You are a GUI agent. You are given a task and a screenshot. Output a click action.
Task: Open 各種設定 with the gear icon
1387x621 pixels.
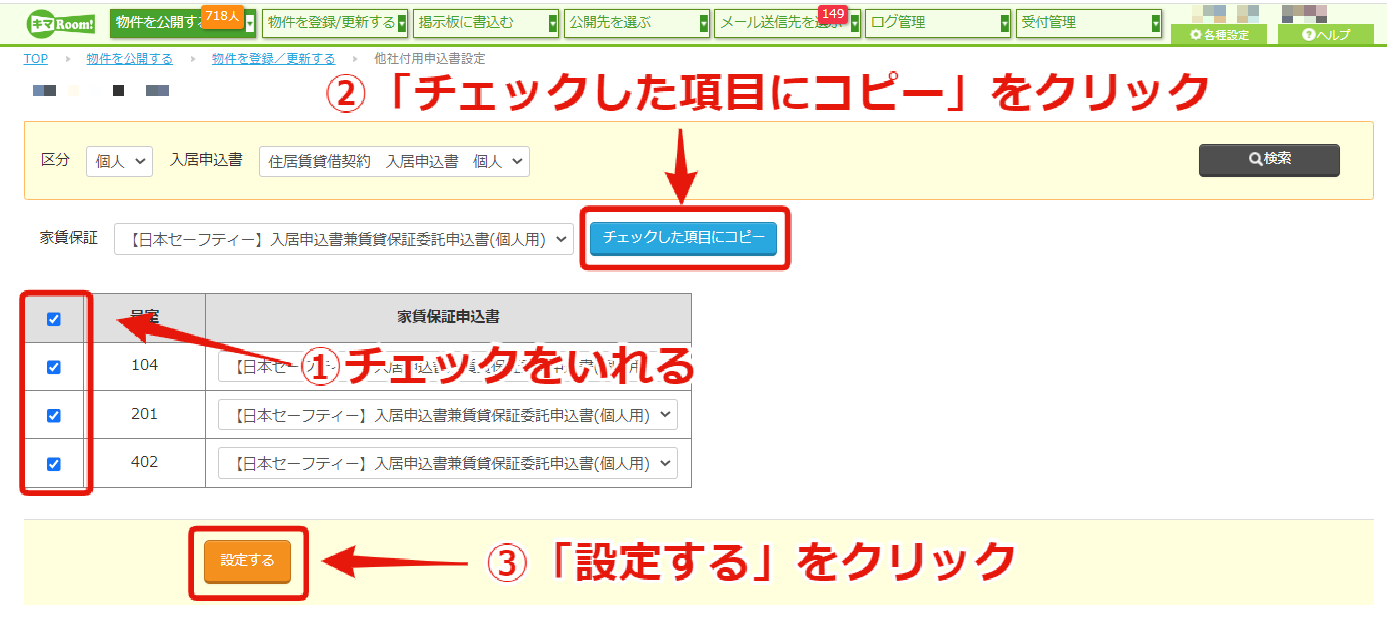(1218, 34)
